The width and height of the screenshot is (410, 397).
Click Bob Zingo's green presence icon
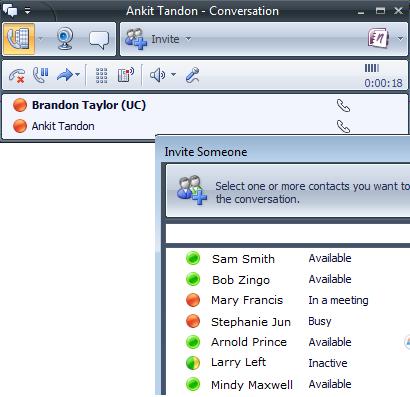(193, 279)
